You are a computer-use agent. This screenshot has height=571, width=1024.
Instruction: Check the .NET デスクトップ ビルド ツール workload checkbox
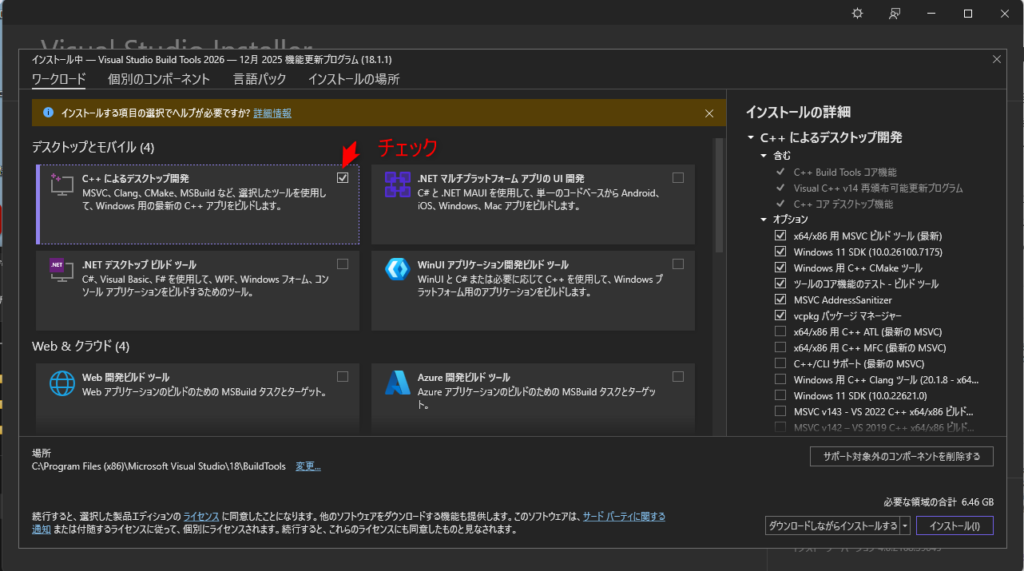[343, 264]
